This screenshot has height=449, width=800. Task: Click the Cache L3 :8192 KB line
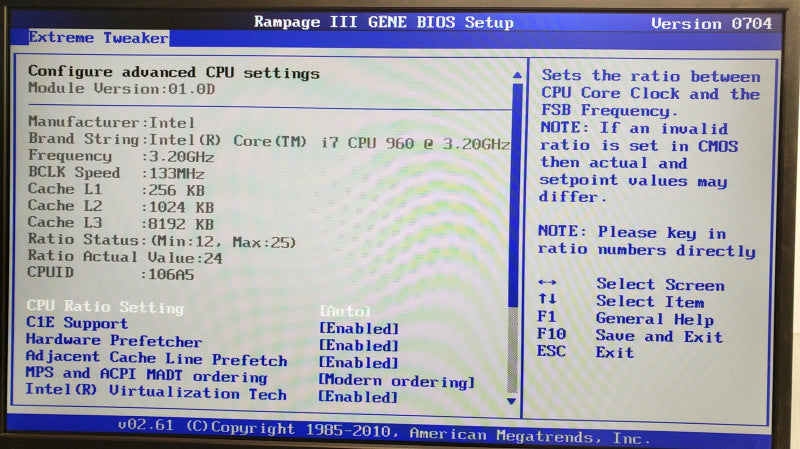(121, 223)
